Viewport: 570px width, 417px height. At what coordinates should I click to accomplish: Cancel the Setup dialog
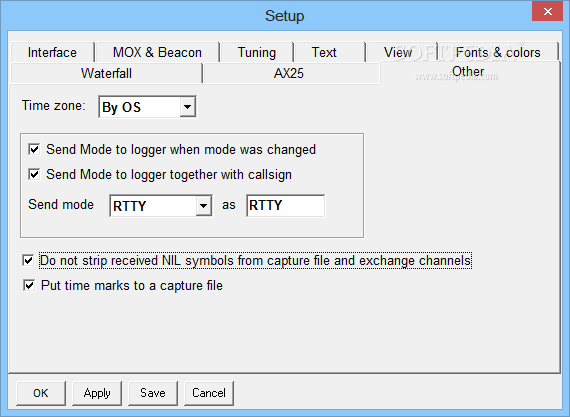[x=209, y=393]
